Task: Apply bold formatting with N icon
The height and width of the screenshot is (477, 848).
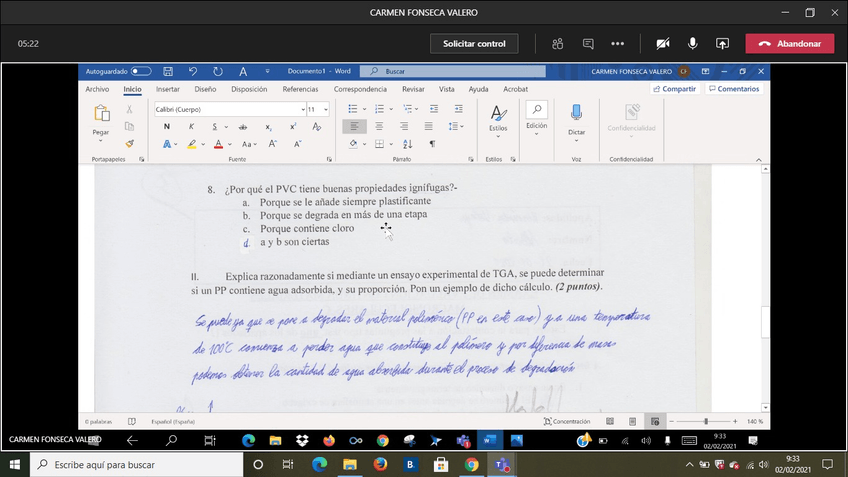Action: pyautogui.click(x=166, y=127)
